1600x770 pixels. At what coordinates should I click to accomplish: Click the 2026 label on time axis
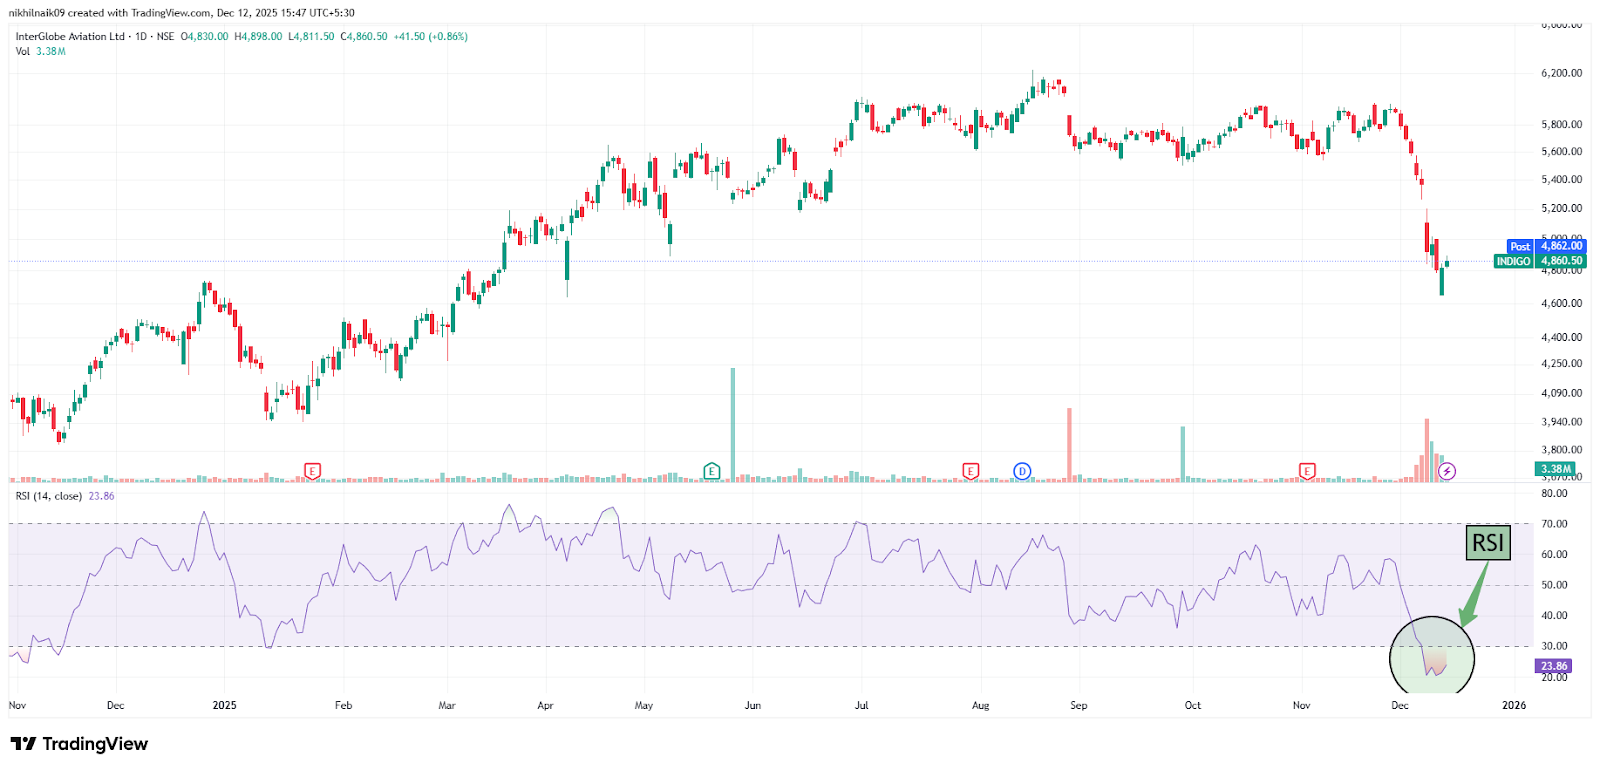click(x=1514, y=705)
